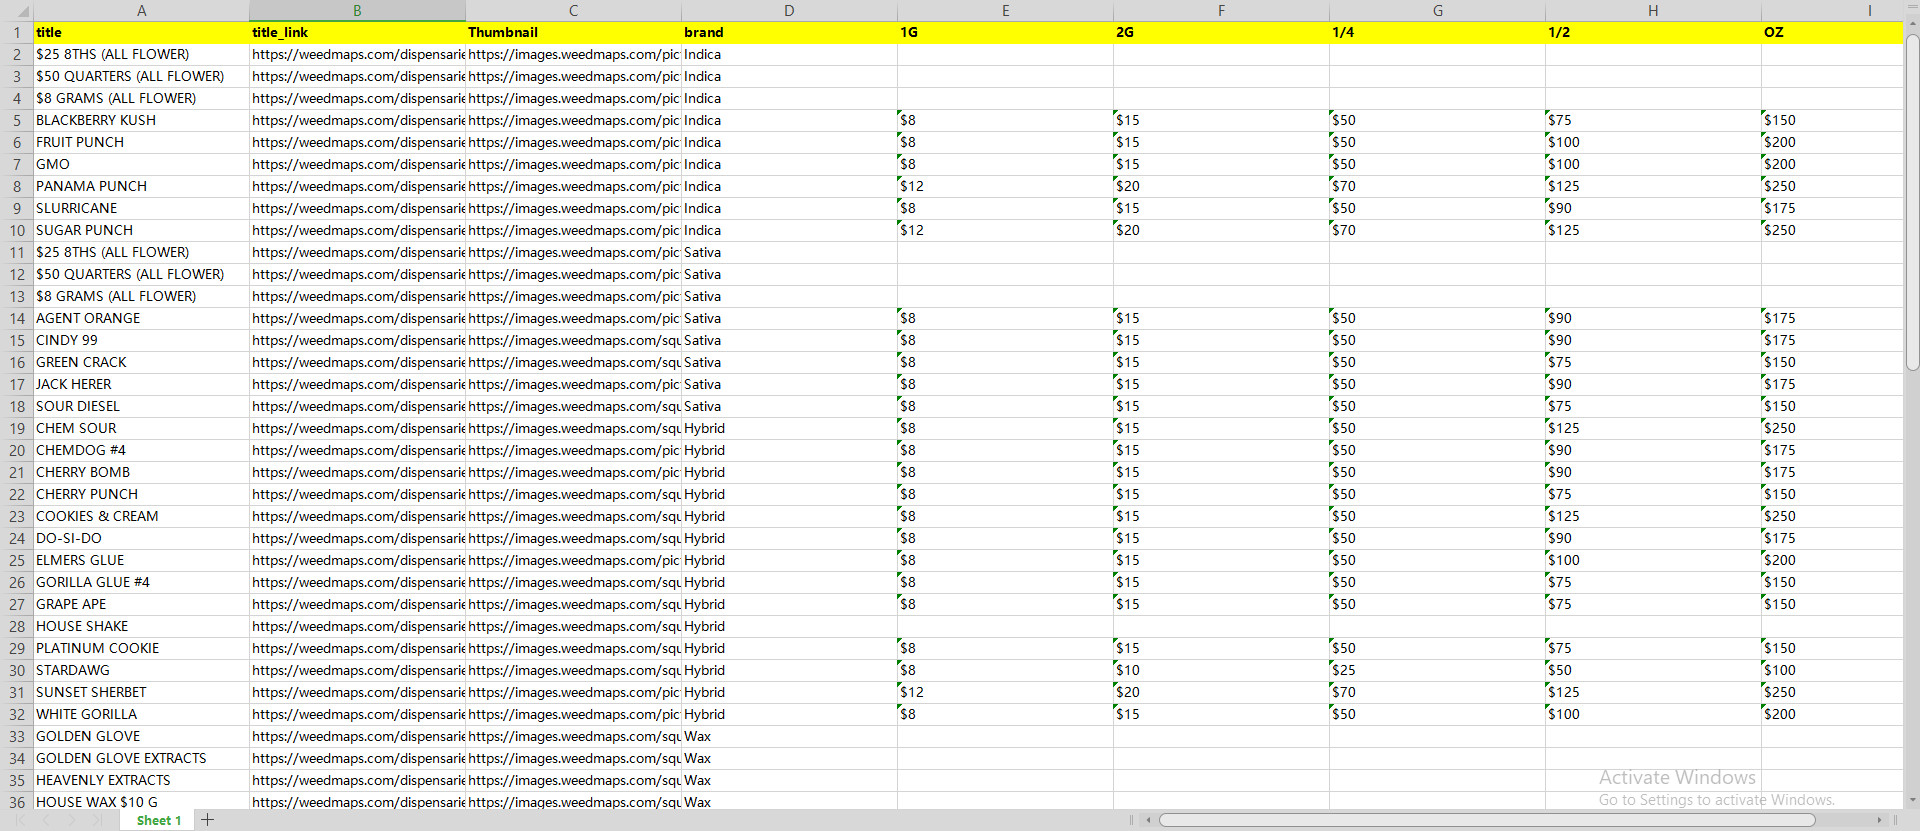Select column G header
The width and height of the screenshot is (1920, 831).
(x=1437, y=10)
